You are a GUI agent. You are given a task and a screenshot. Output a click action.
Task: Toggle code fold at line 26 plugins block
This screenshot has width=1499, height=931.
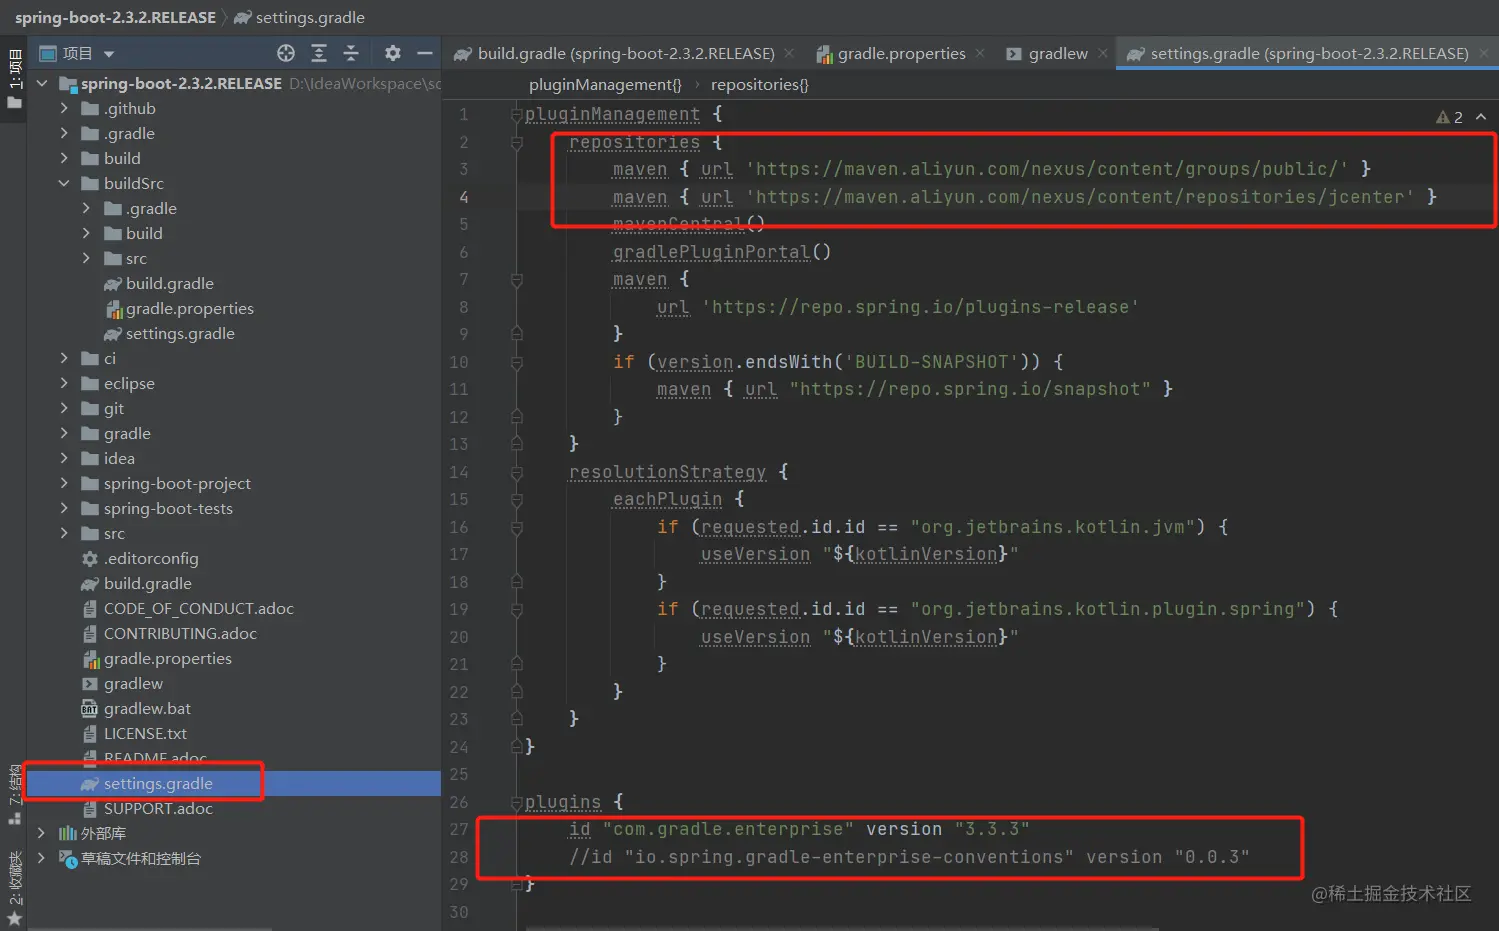tap(517, 802)
